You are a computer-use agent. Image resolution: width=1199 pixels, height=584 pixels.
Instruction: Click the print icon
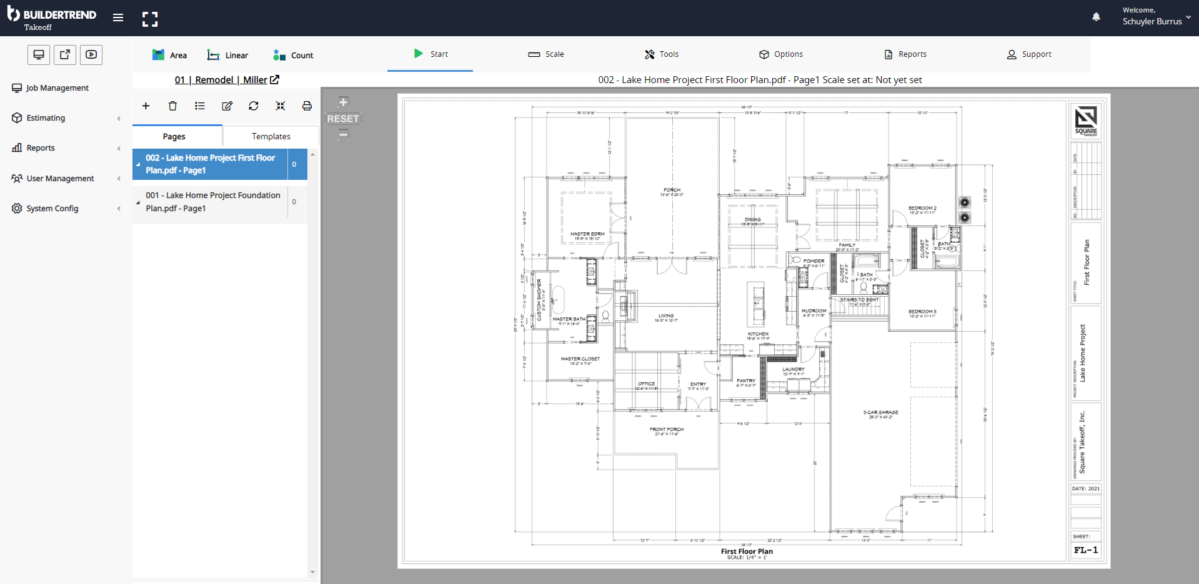307,105
